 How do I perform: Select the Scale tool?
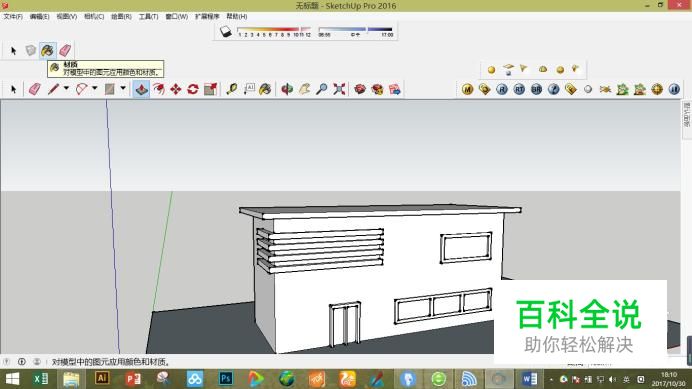pyautogui.click(x=211, y=89)
